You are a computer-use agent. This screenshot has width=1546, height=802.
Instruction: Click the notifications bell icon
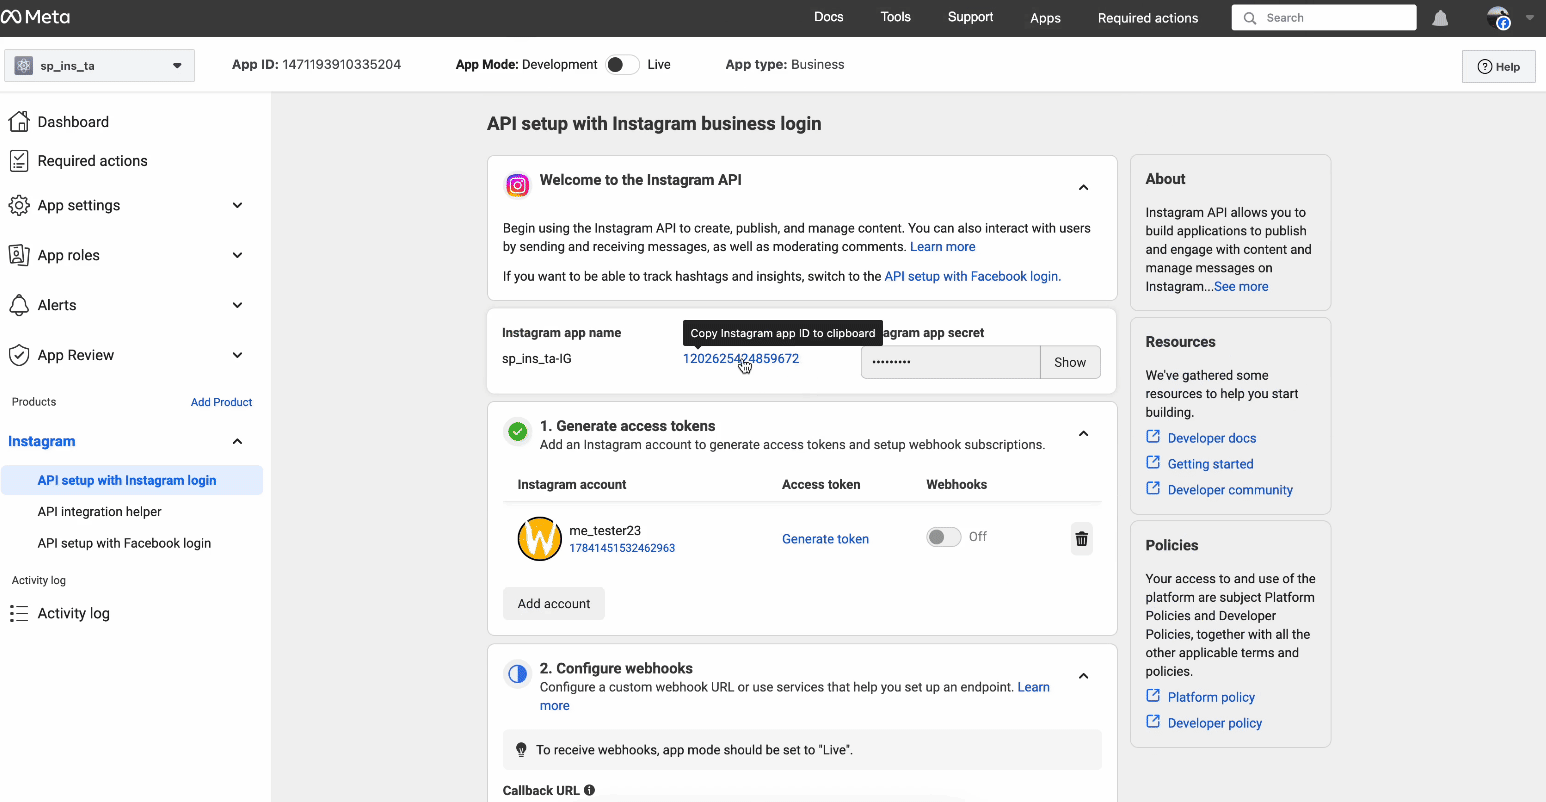(x=1440, y=18)
